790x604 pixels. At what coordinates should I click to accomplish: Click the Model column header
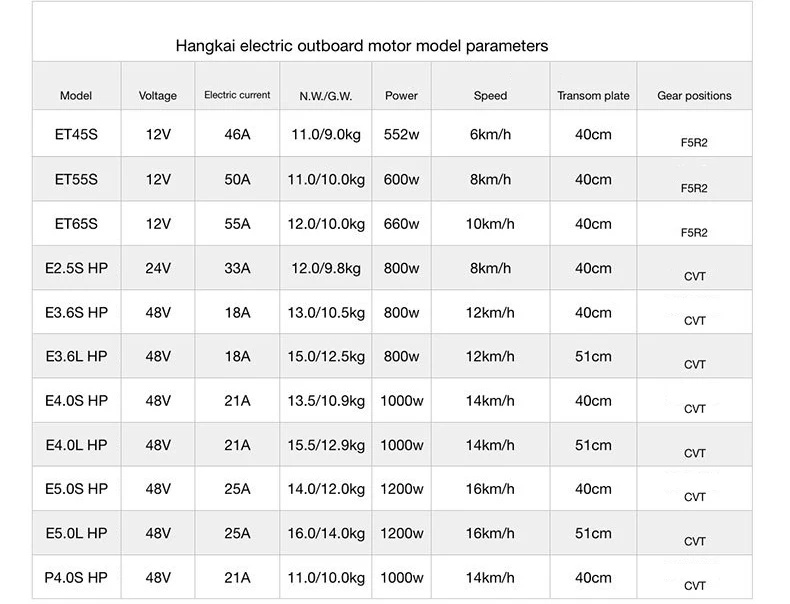coord(76,96)
